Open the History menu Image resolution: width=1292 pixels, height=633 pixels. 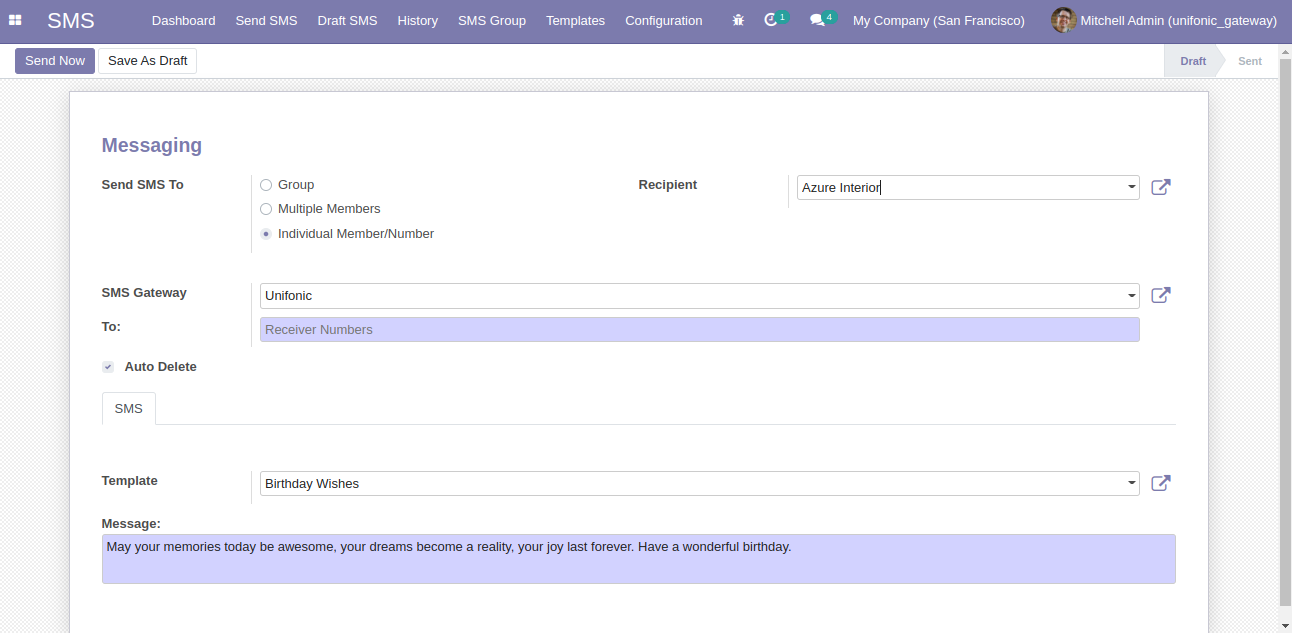pos(417,20)
